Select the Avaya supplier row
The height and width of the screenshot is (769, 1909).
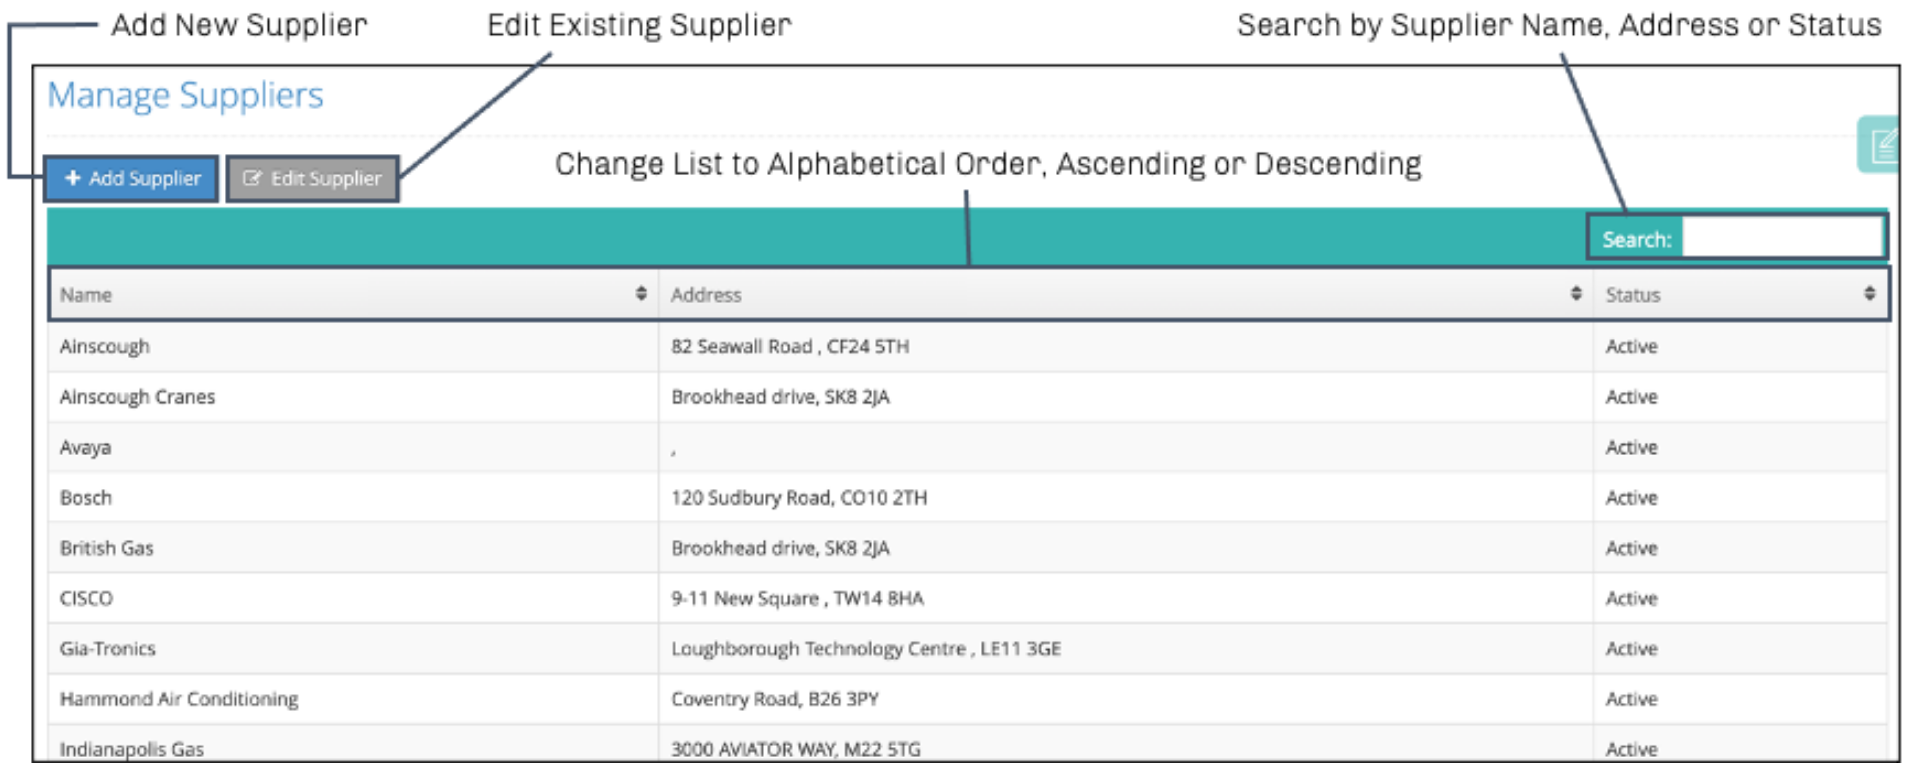point(968,447)
